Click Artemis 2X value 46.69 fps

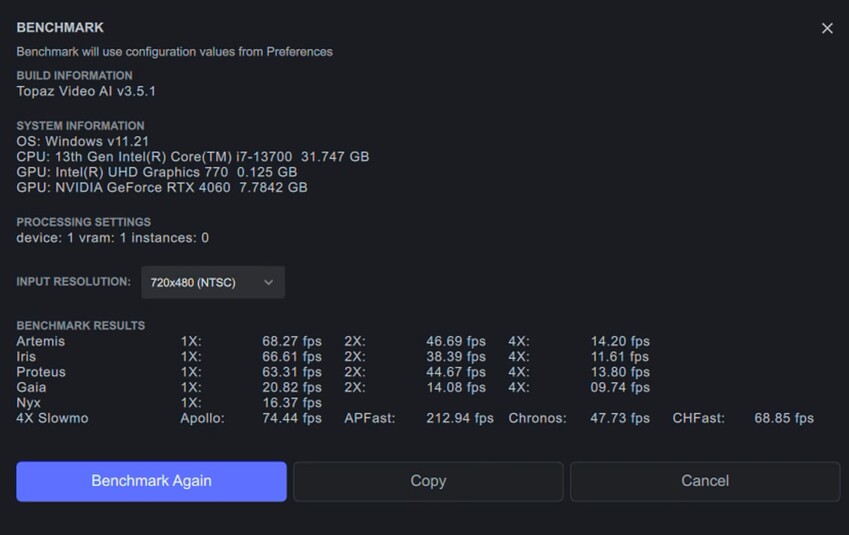coord(456,341)
